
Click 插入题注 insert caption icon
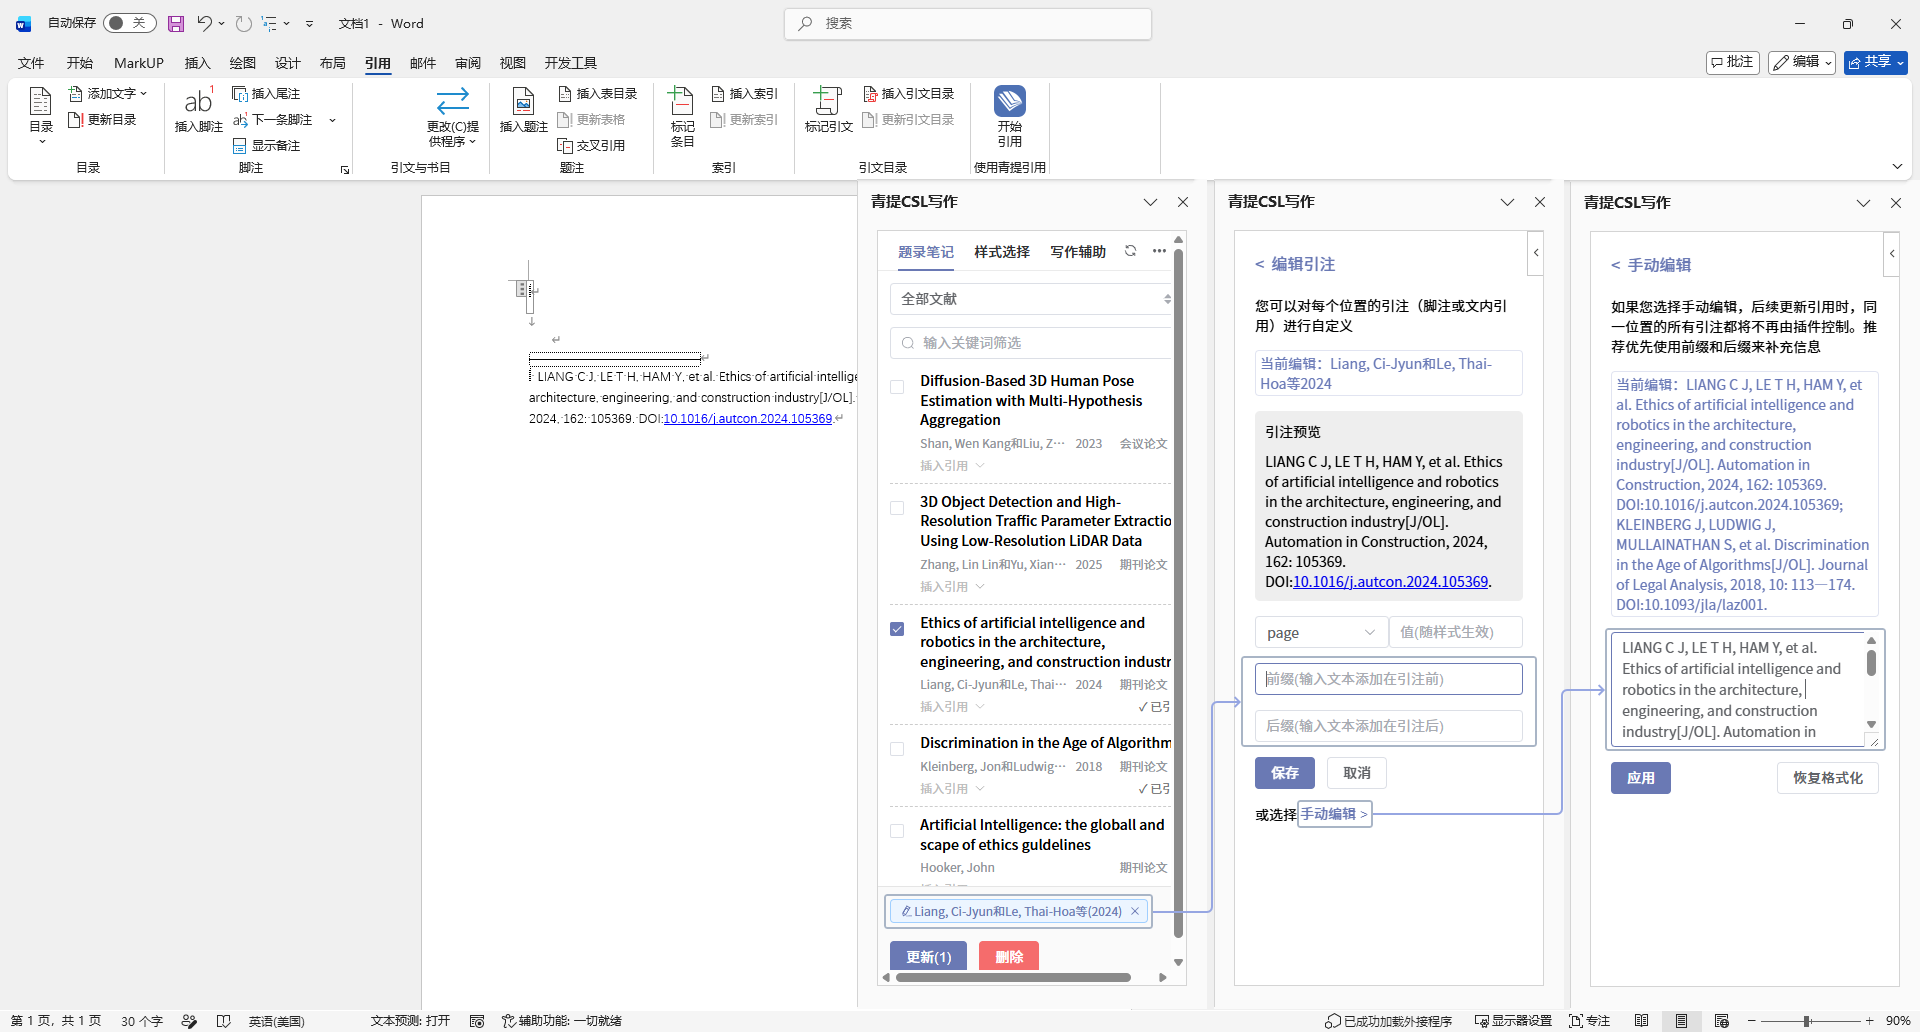click(x=523, y=110)
